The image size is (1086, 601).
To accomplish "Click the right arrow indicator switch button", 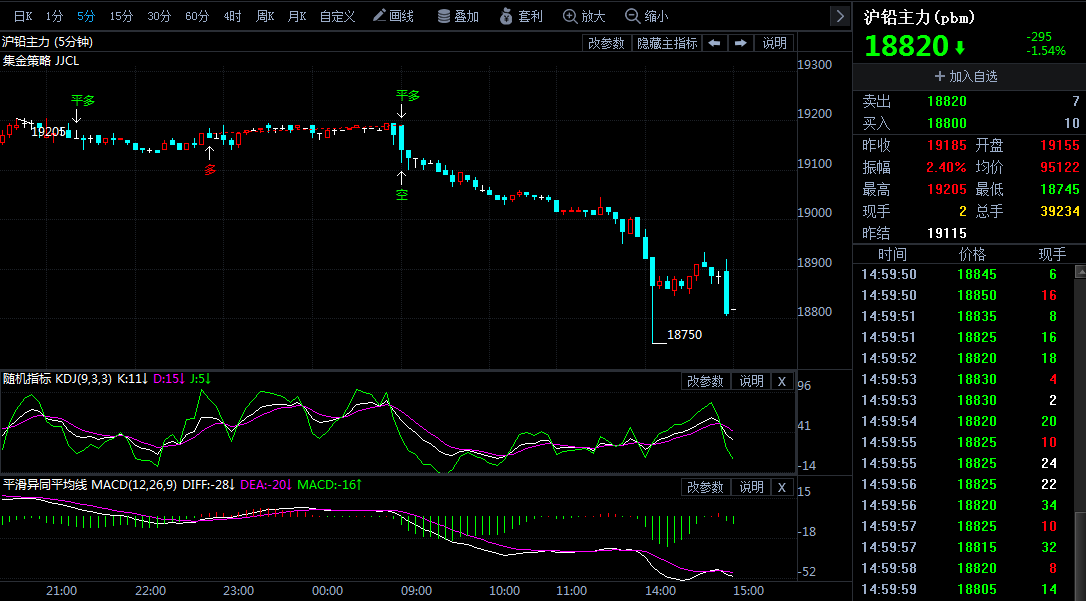I will point(740,43).
